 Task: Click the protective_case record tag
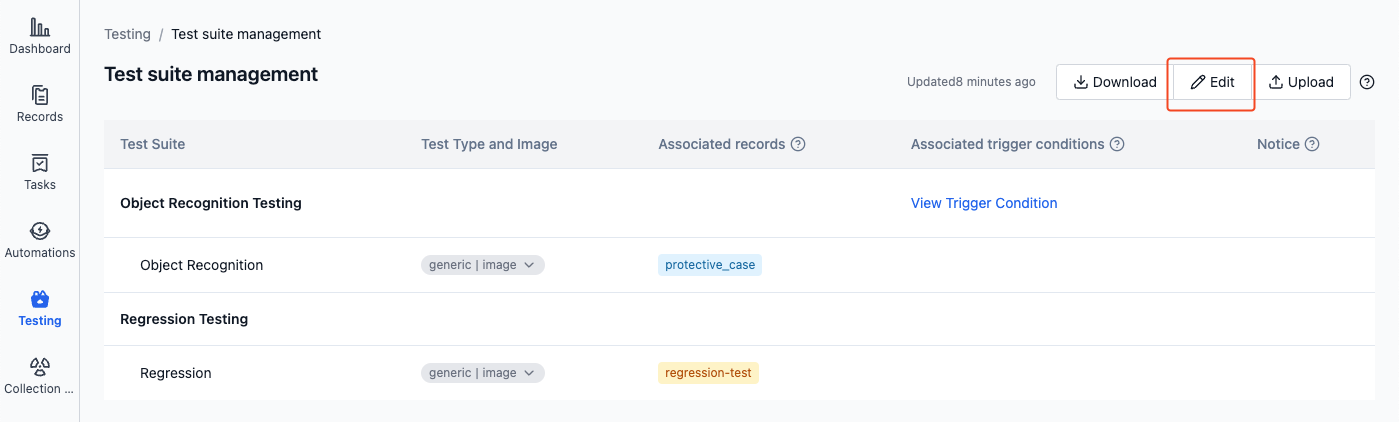point(710,265)
